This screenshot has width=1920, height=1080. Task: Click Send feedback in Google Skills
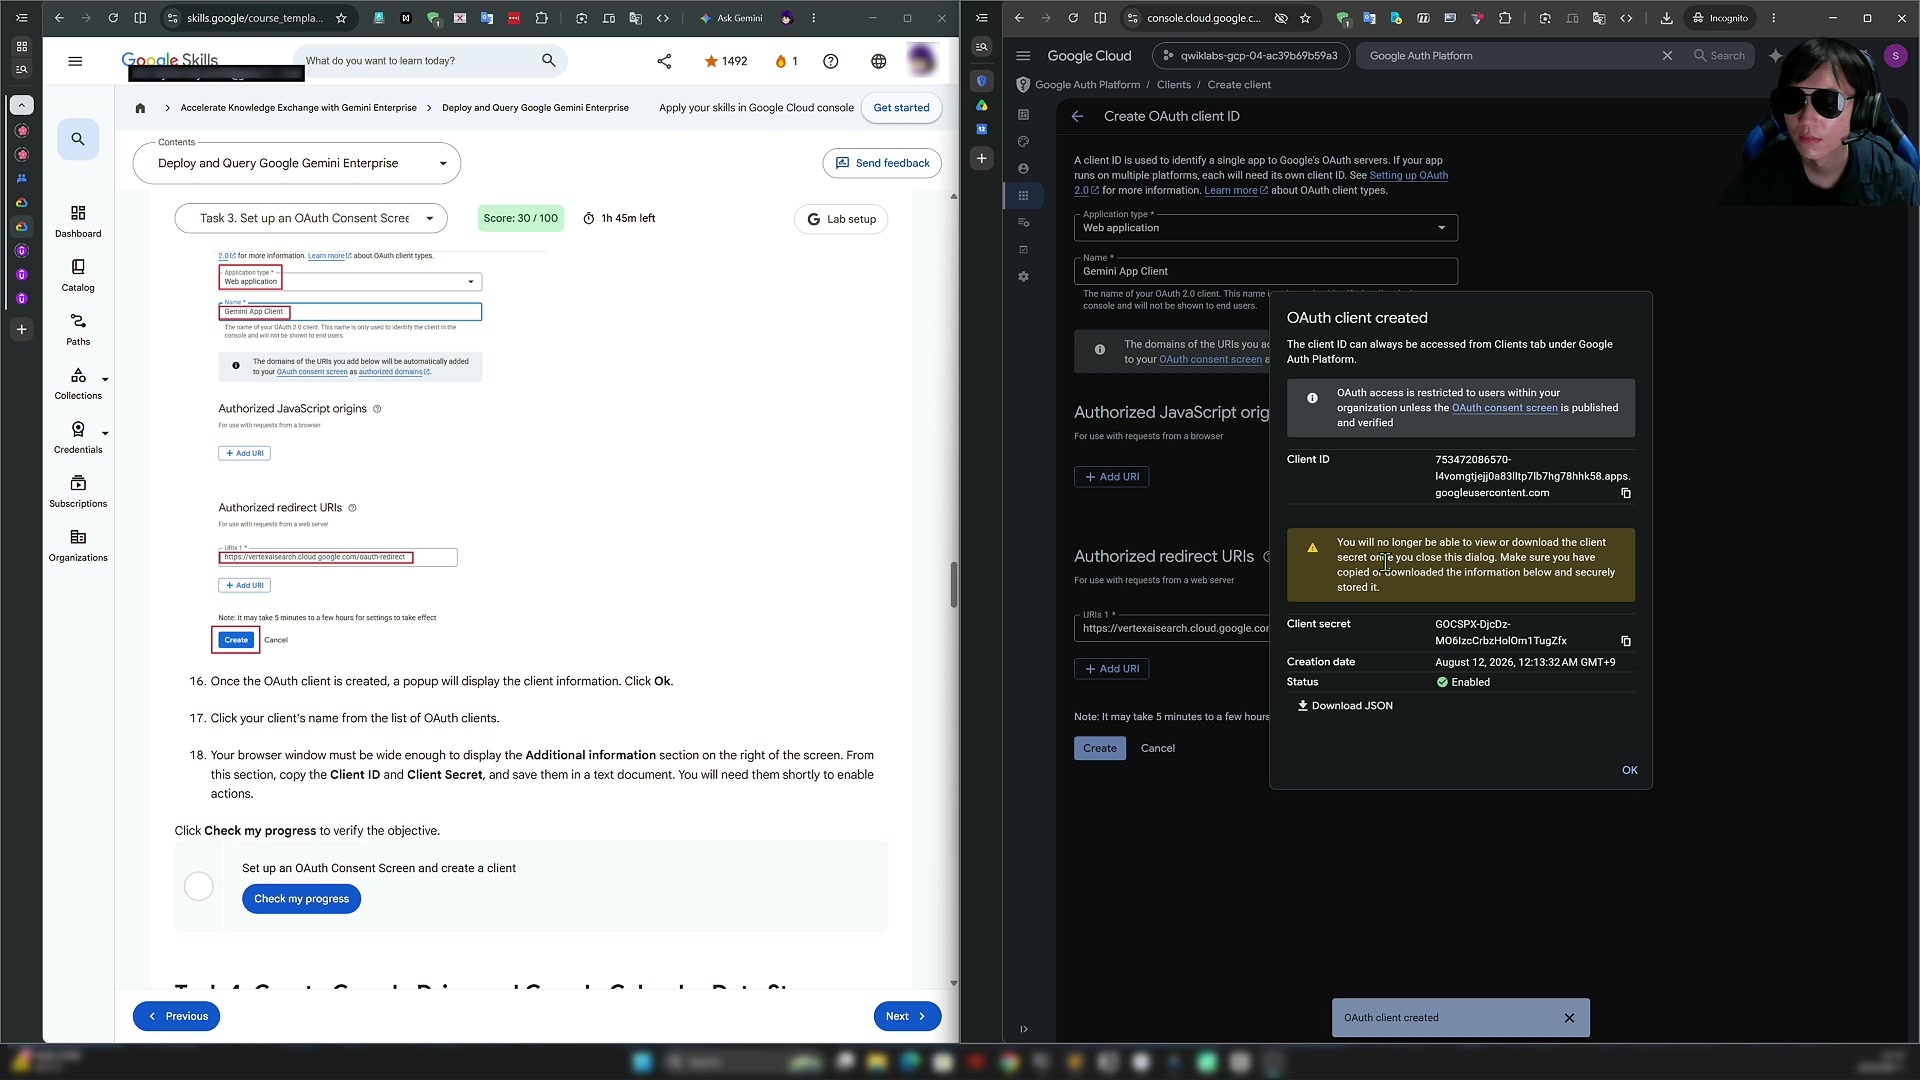[x=882, y=163]
